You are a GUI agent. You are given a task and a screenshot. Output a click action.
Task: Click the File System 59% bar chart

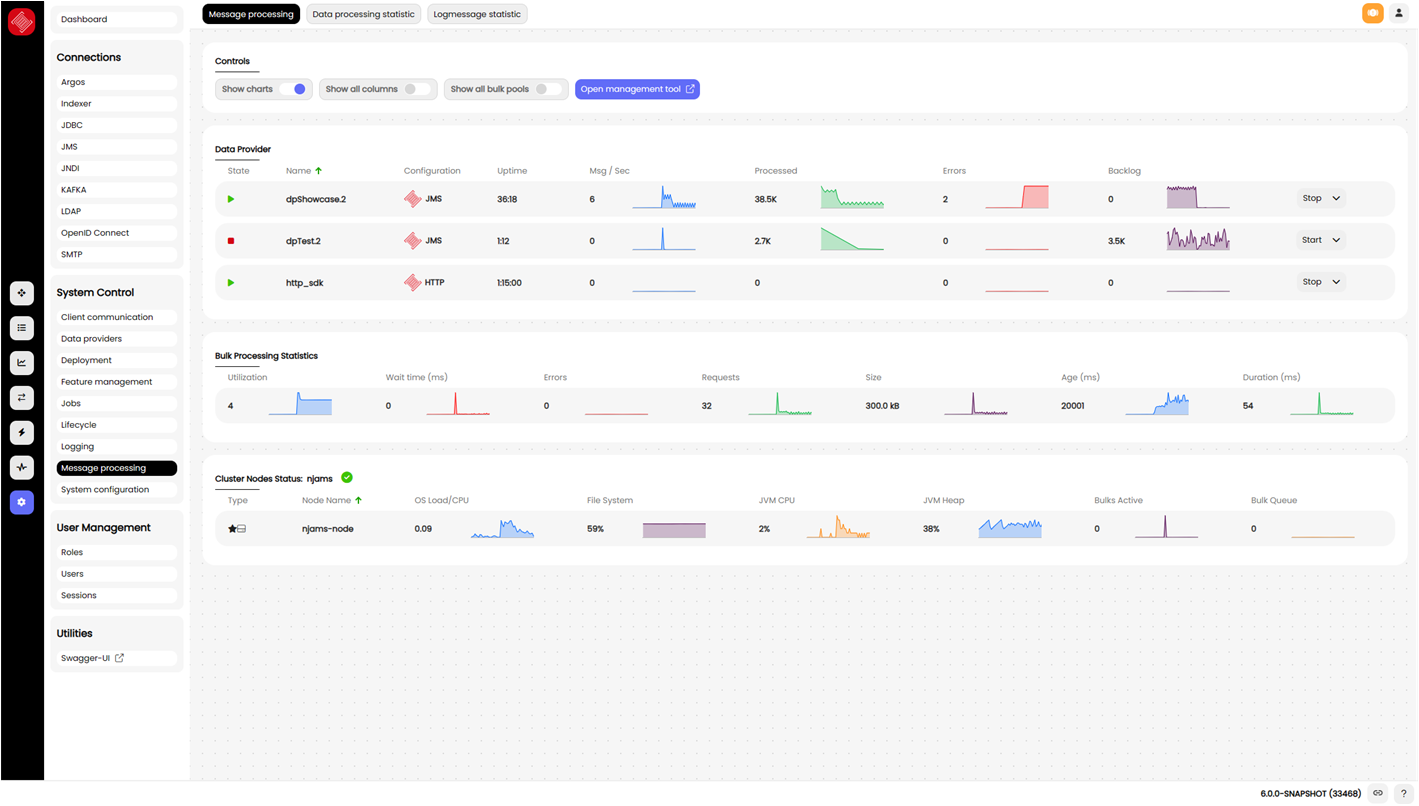coord(674,530)
